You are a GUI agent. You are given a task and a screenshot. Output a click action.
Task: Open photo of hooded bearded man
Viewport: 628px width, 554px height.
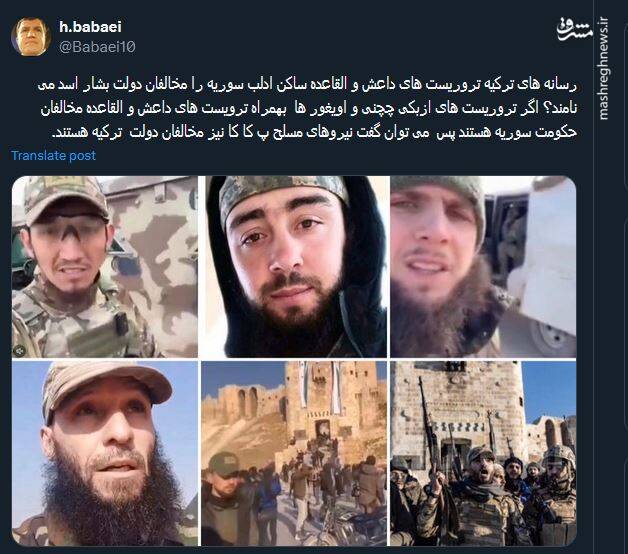pos(294,267)
